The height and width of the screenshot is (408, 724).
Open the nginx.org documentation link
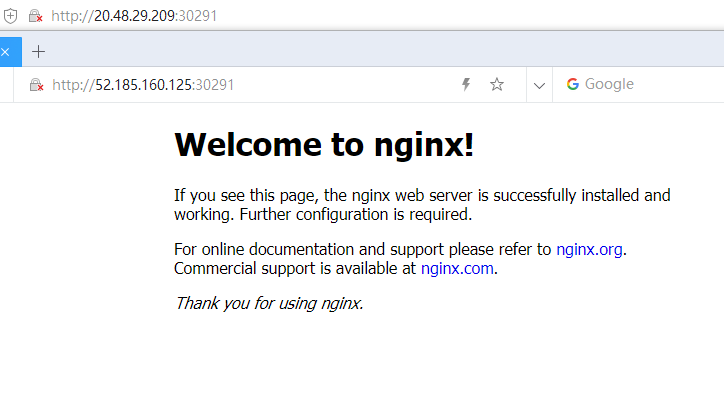(590, 249)
